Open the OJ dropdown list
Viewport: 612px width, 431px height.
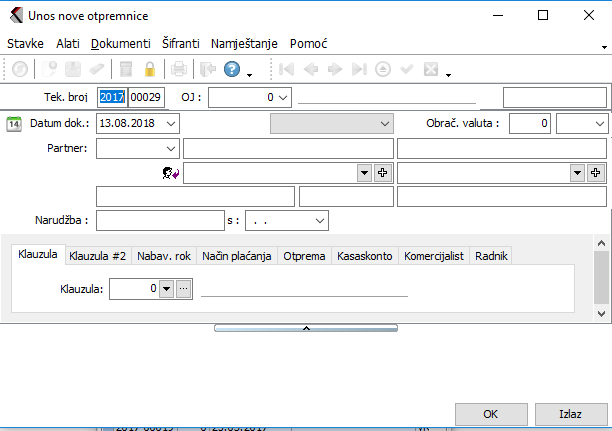[x=282, y=97]
